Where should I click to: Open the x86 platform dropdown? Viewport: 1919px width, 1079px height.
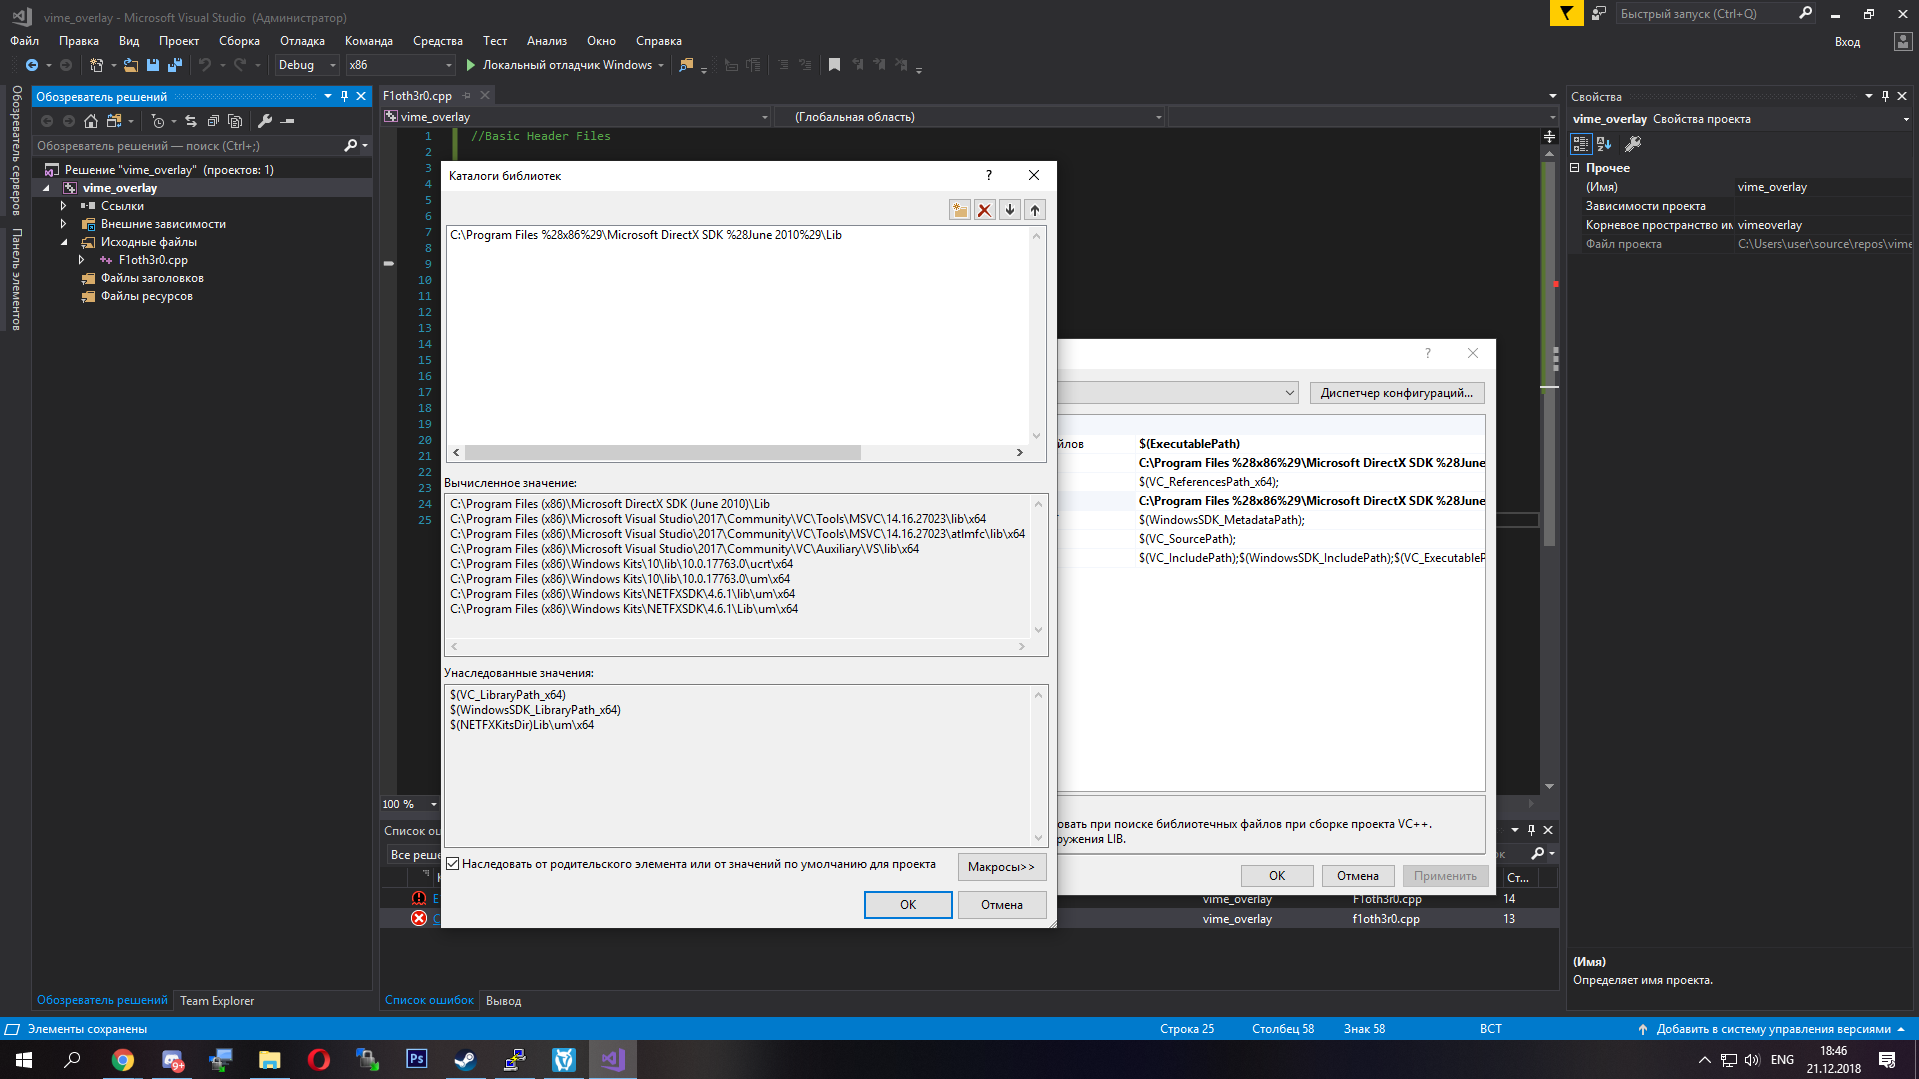click(x=400, y=65)
